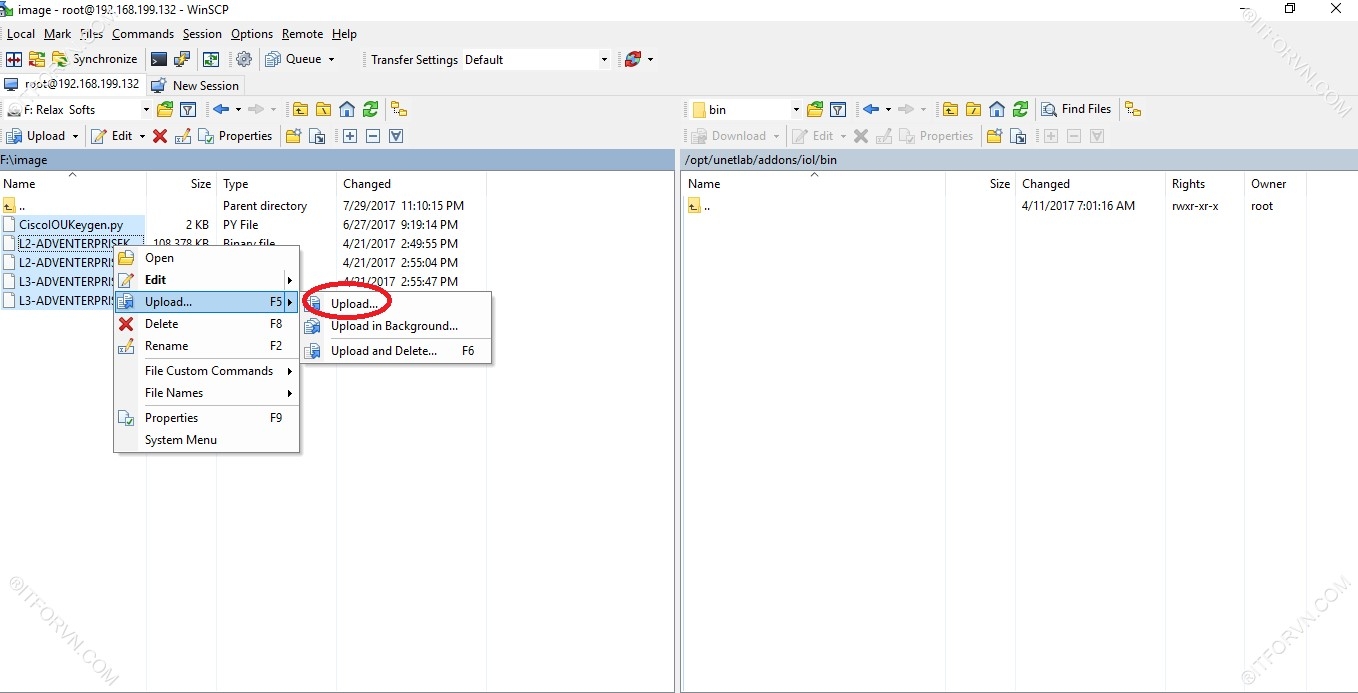Open the remote bin directory dropdown
This screenshot has height=693, width=1358.
click(796, 110)
